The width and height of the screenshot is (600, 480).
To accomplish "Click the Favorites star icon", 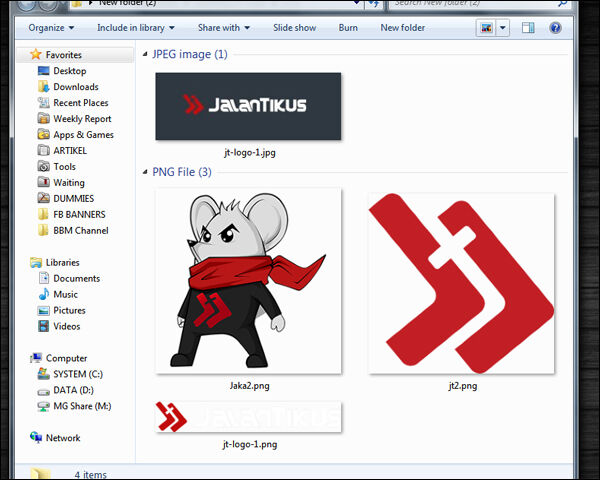I will (36, 54).
